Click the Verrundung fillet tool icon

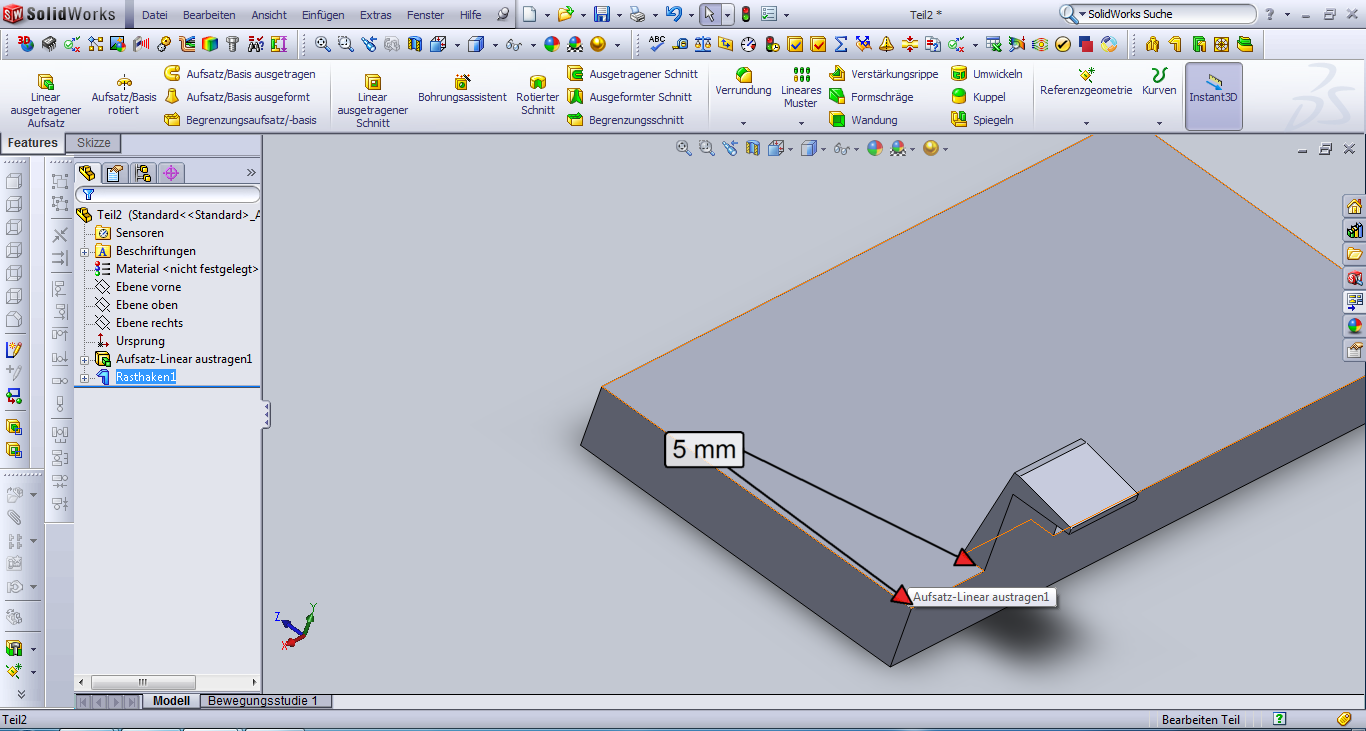(x=743, y=76)
